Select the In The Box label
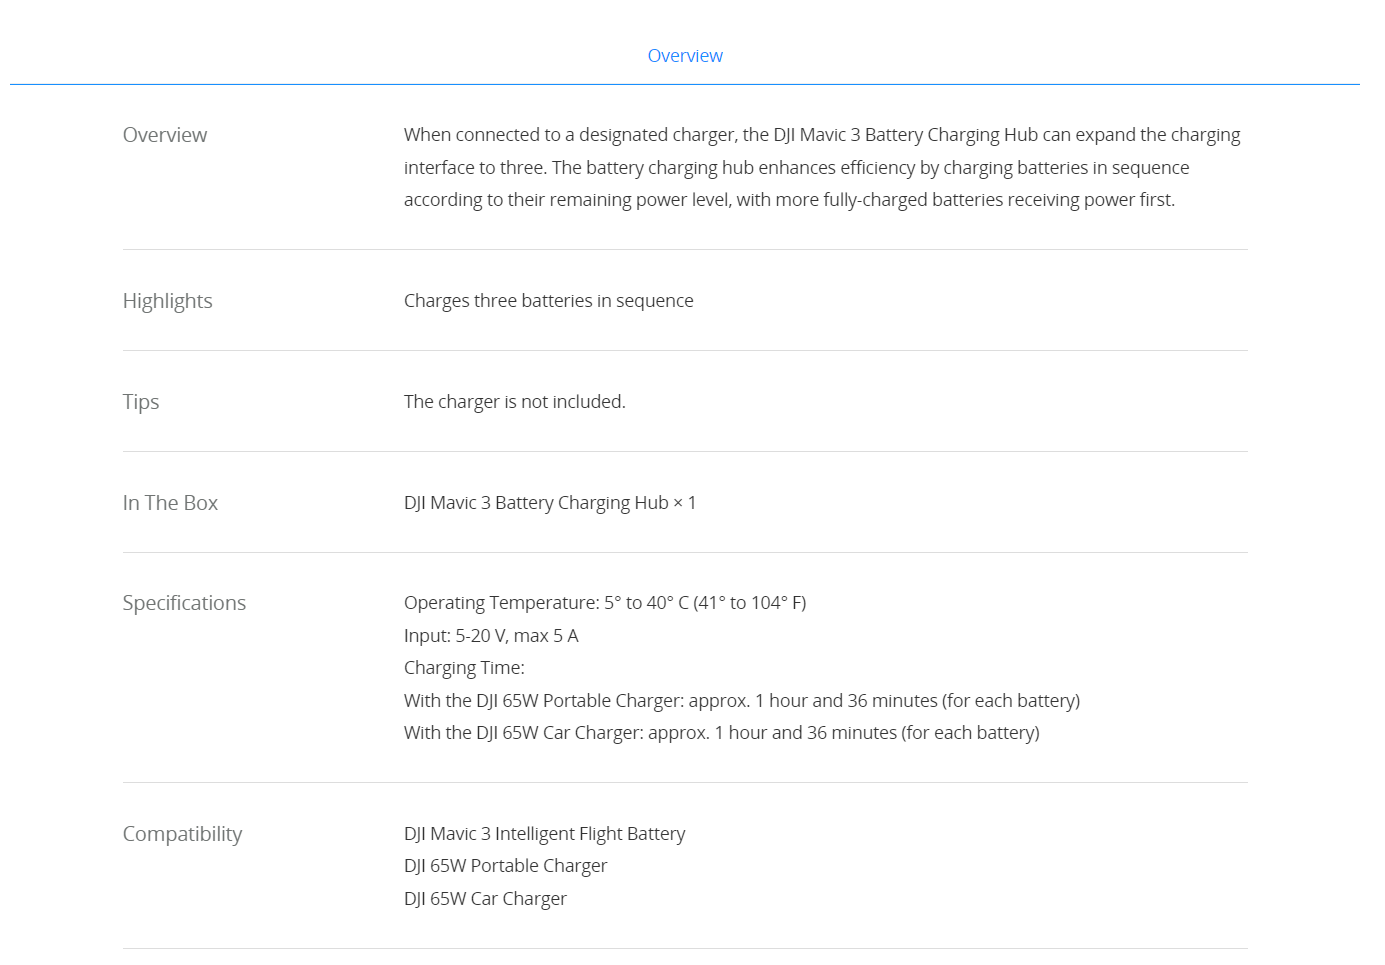Viewport: 1385px width, 965px height. coord(170,503)
